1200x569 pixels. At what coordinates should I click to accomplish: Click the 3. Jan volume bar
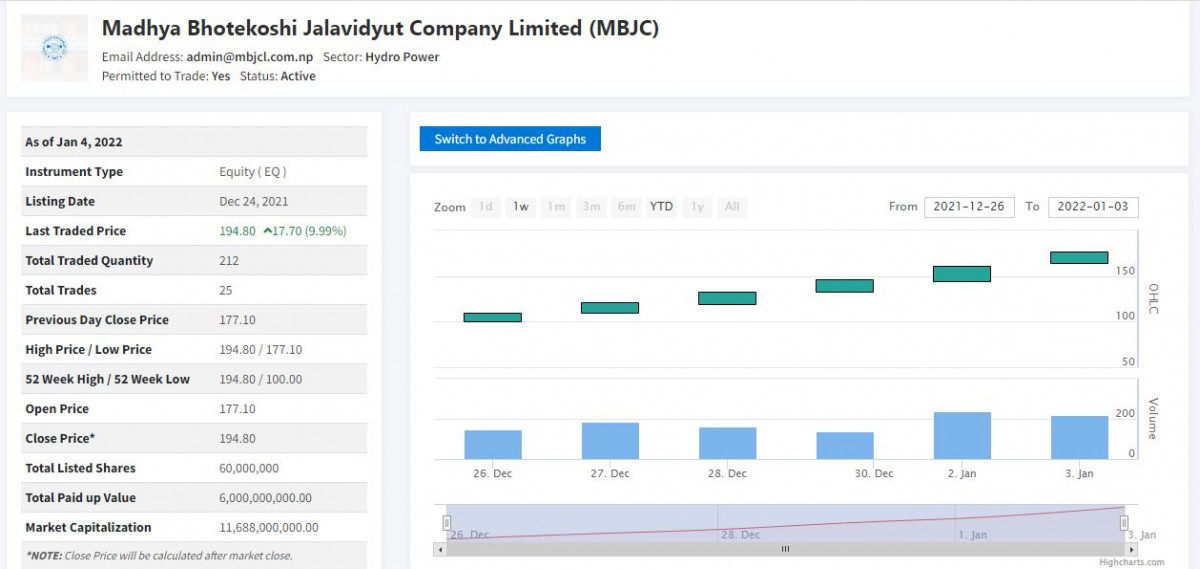[1080, 438]
